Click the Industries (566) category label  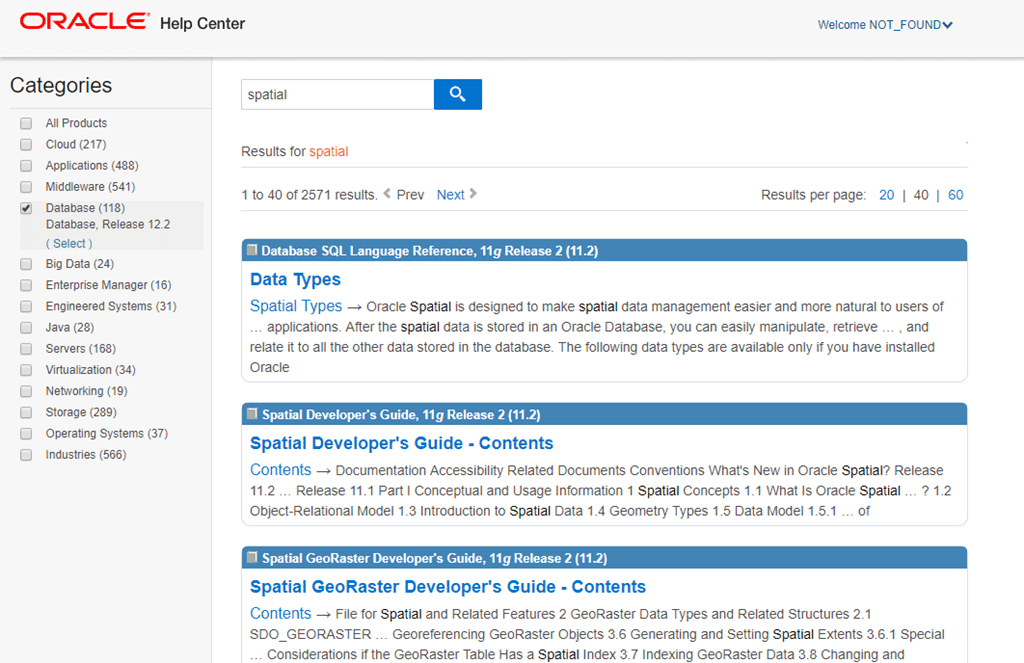[x=86, y=455]
